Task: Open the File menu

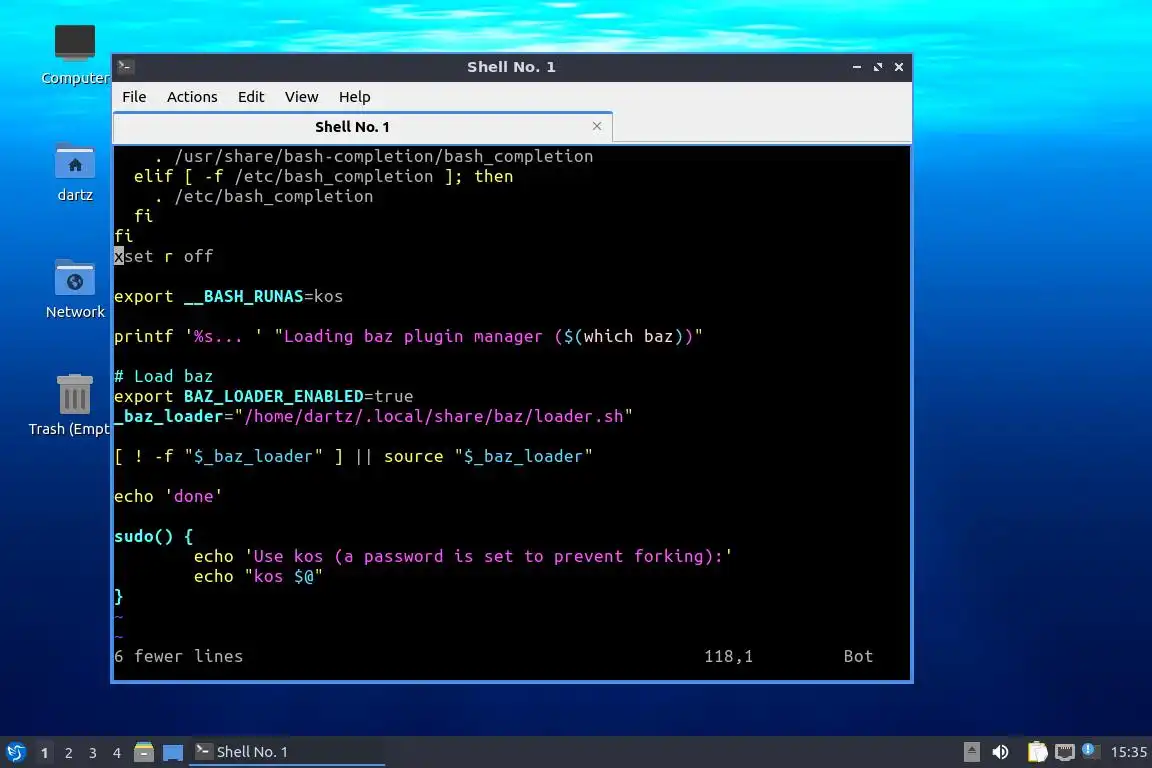Action: [134, 97]
